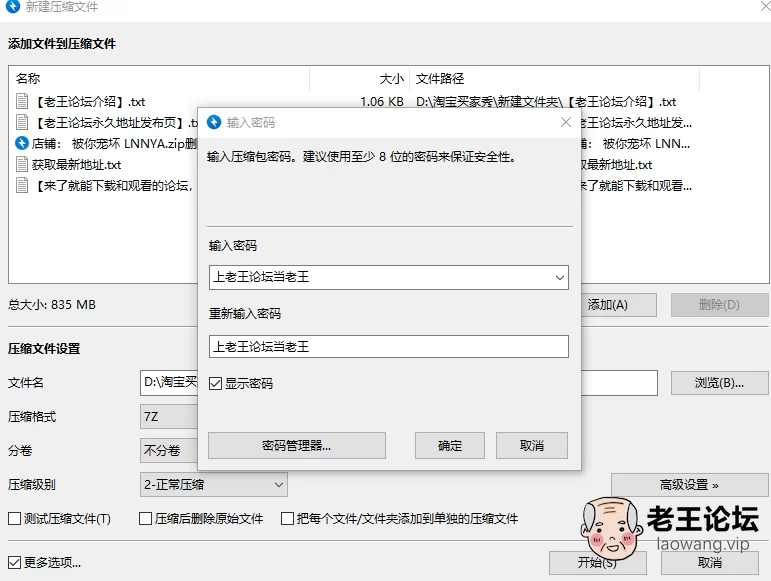Expand the 输入密码 dropdown arrow
Image resolution: width=771 pixels, height=581 pixels.
(x=558, y=277)
